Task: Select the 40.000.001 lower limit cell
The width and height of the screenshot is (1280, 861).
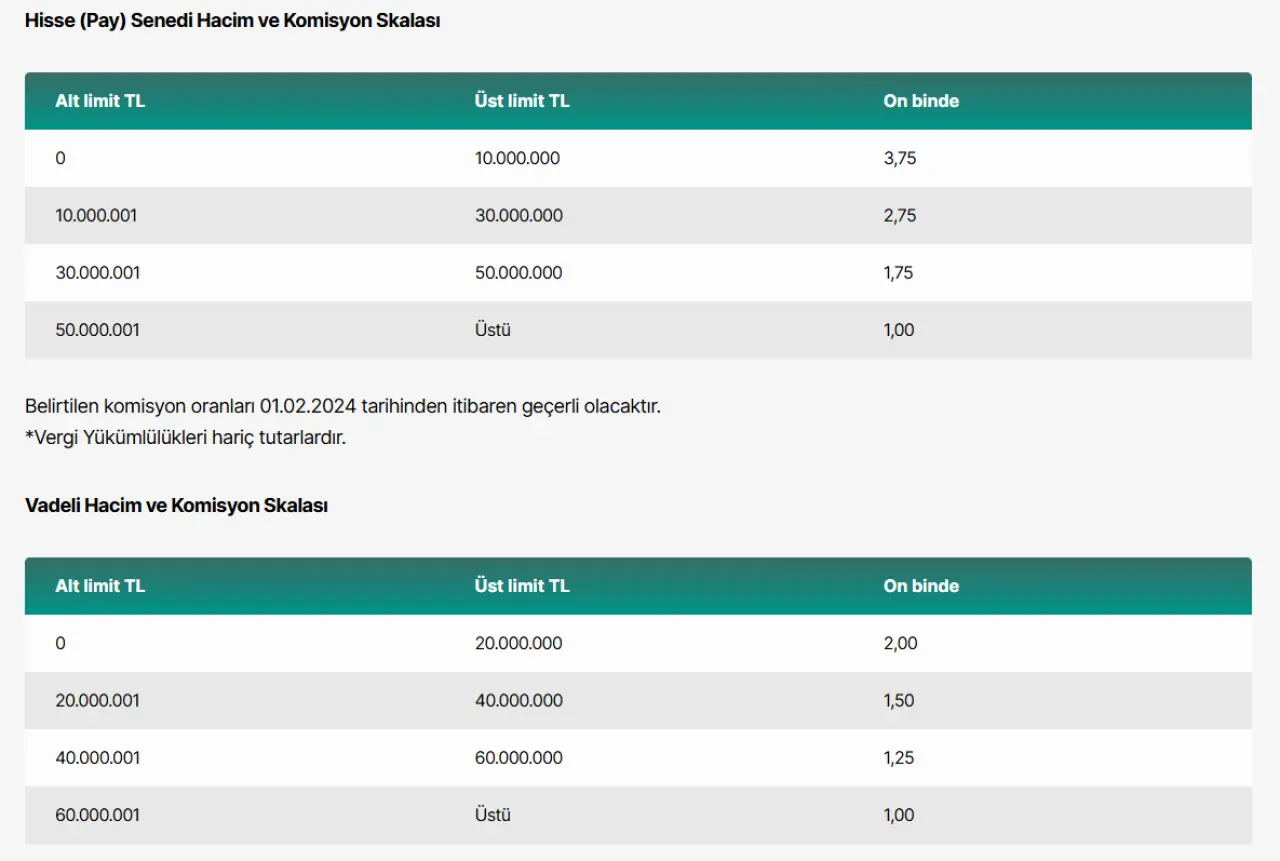Action: point(97,758)
